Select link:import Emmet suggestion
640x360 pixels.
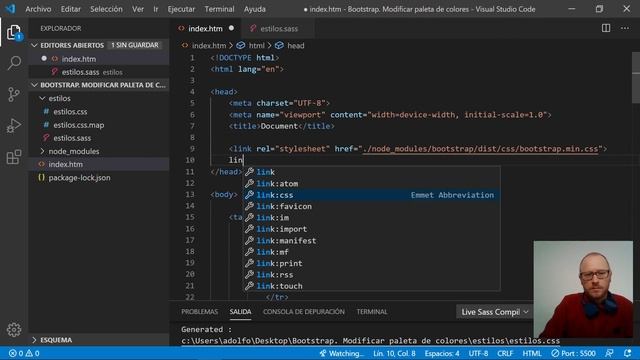pos(371,229)
